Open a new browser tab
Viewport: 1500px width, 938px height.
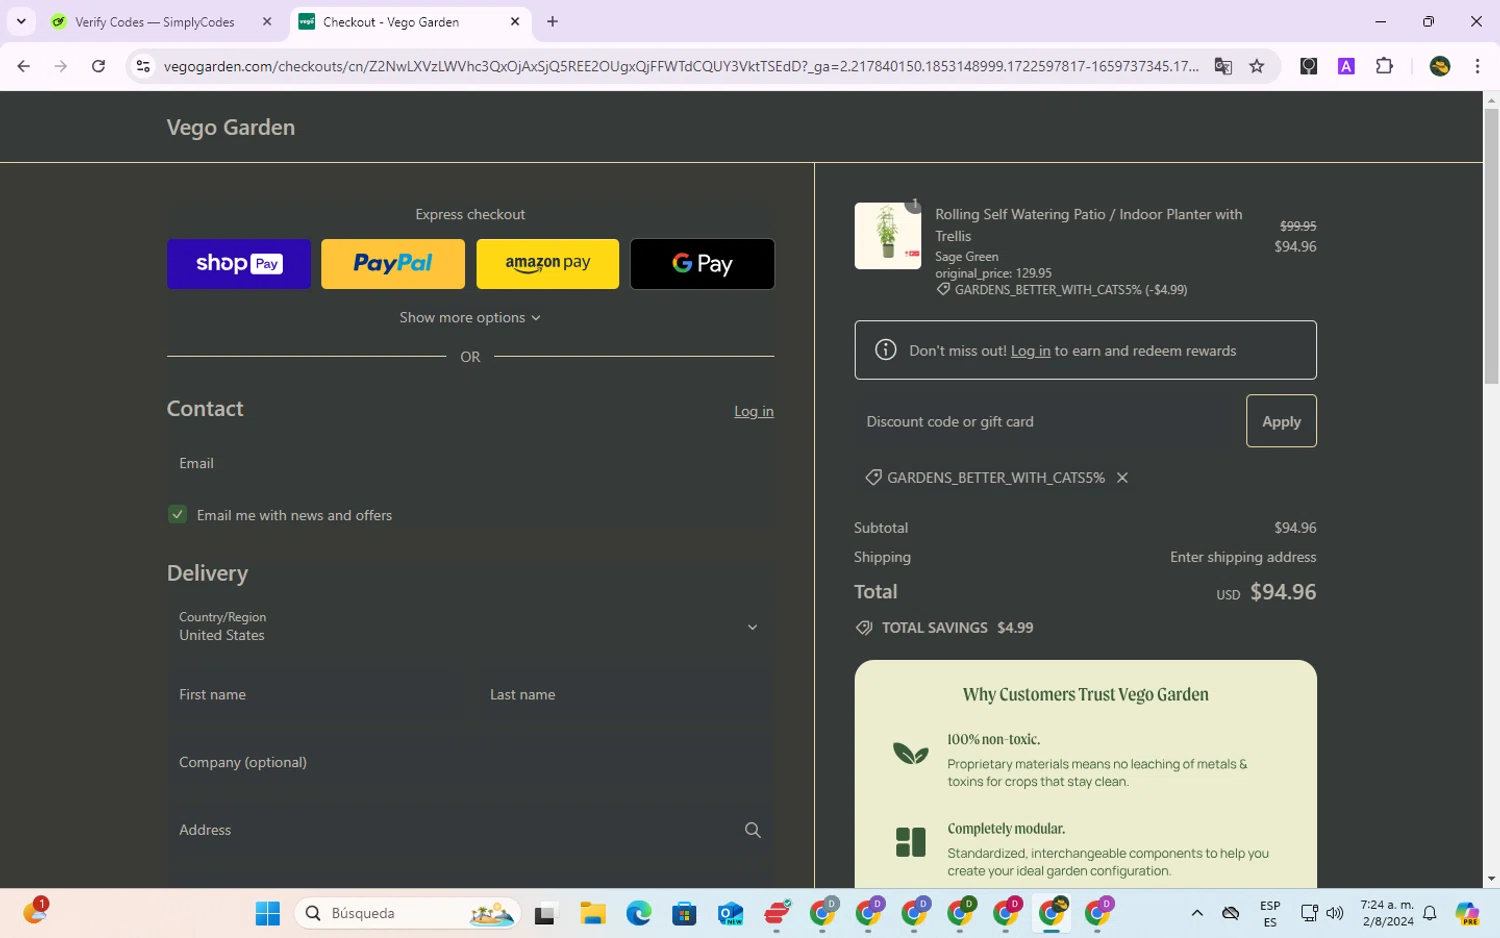pos(552,21)
